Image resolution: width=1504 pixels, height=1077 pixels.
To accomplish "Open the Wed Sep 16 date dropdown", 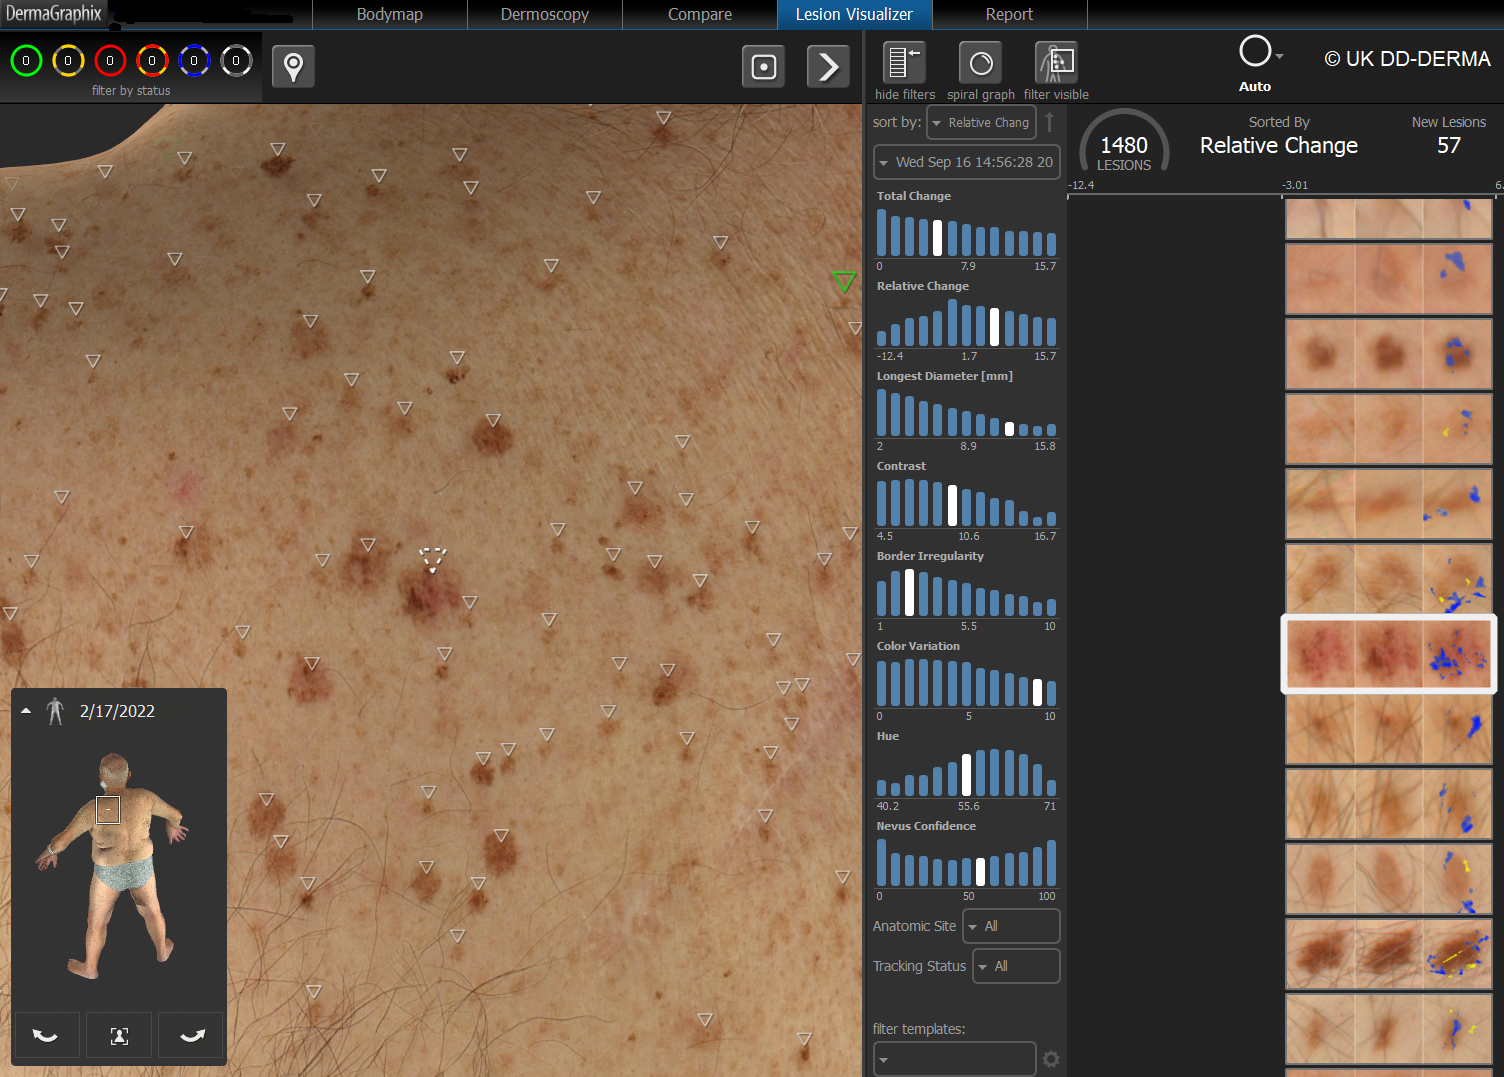I will (967, 162).
